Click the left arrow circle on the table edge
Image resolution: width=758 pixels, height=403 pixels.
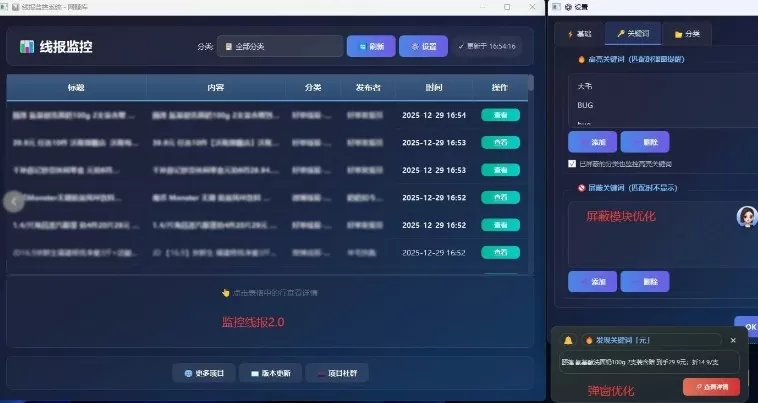coord(14,202)
